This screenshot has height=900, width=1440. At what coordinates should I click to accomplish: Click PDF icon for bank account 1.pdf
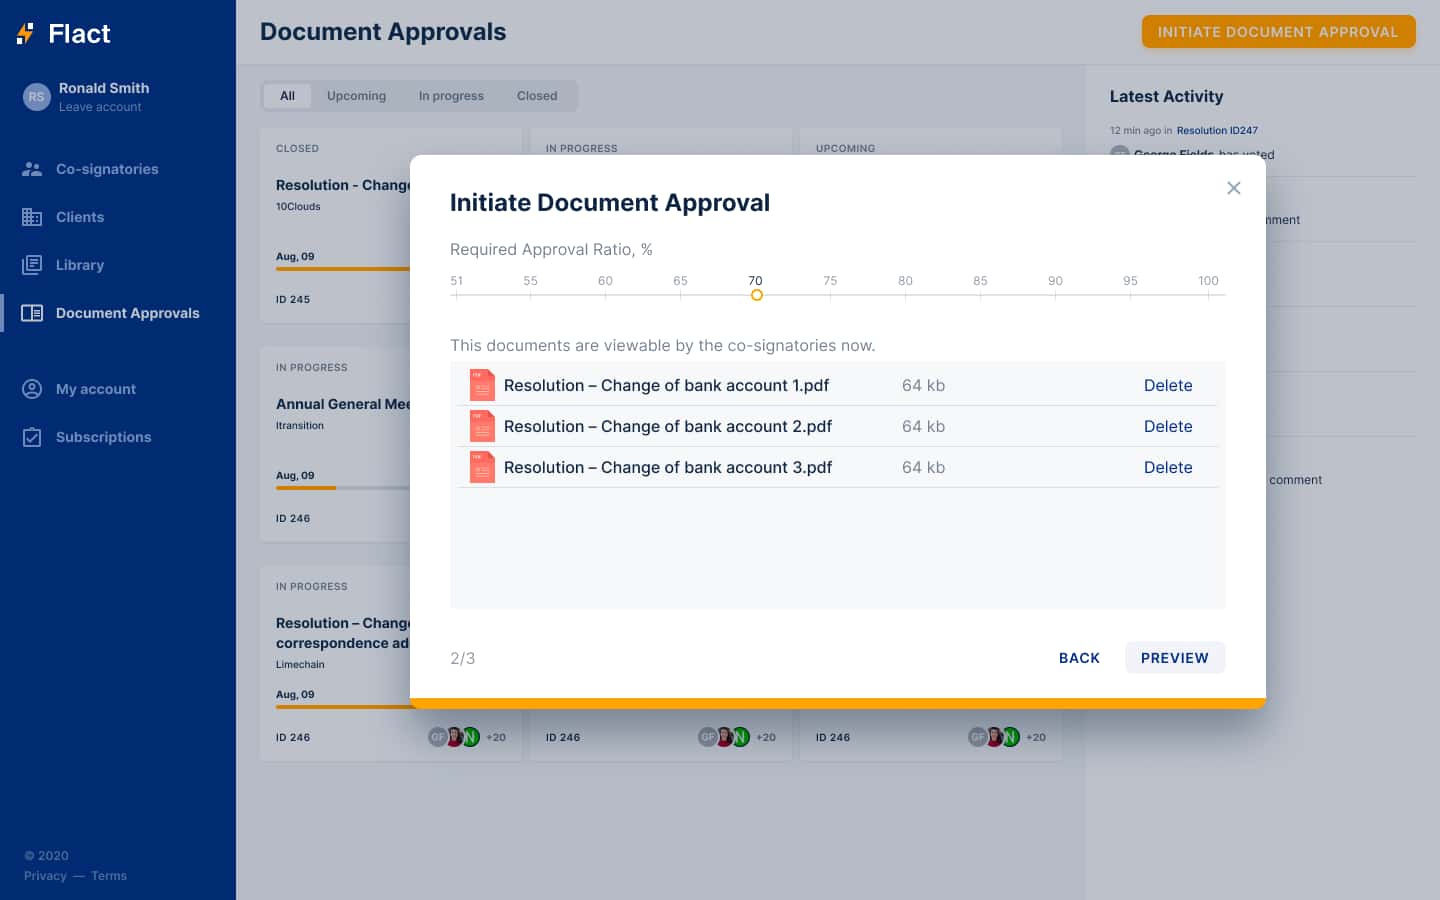coord(482,386)
